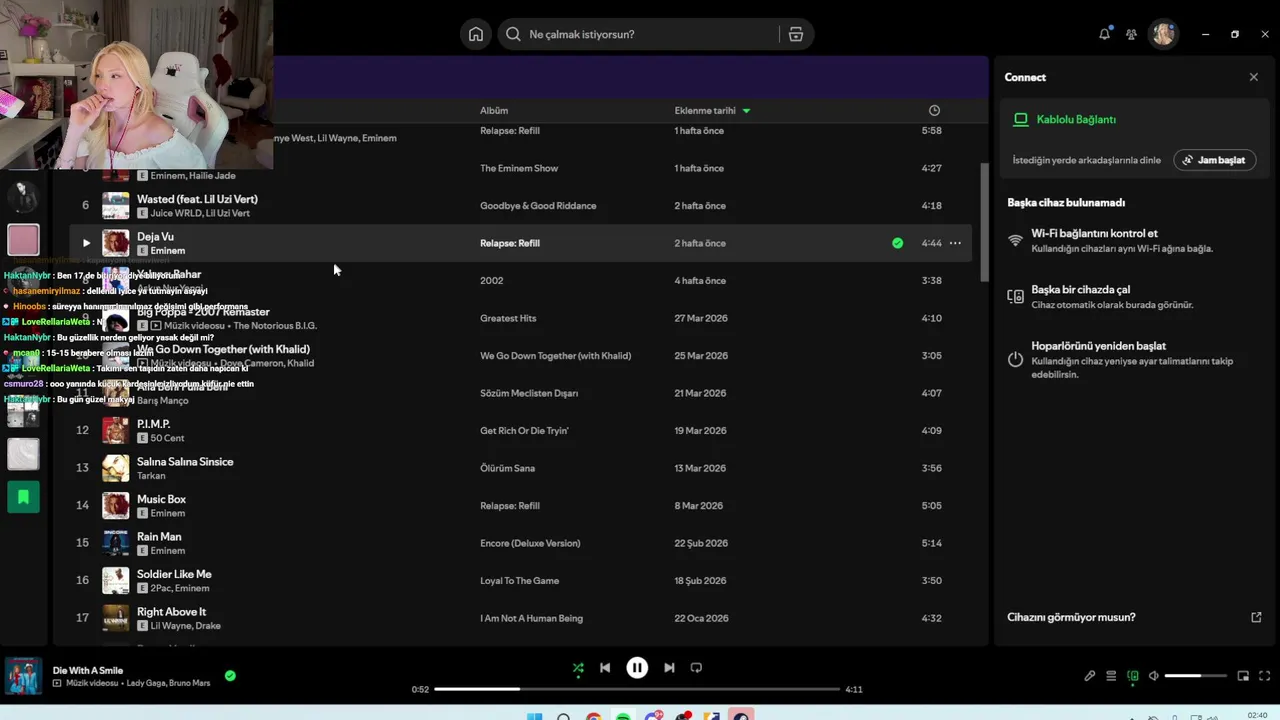1280x720 pixels.
Task: Toggle shuffle playback
Action: pyautogui.click(x=578, y=668)
